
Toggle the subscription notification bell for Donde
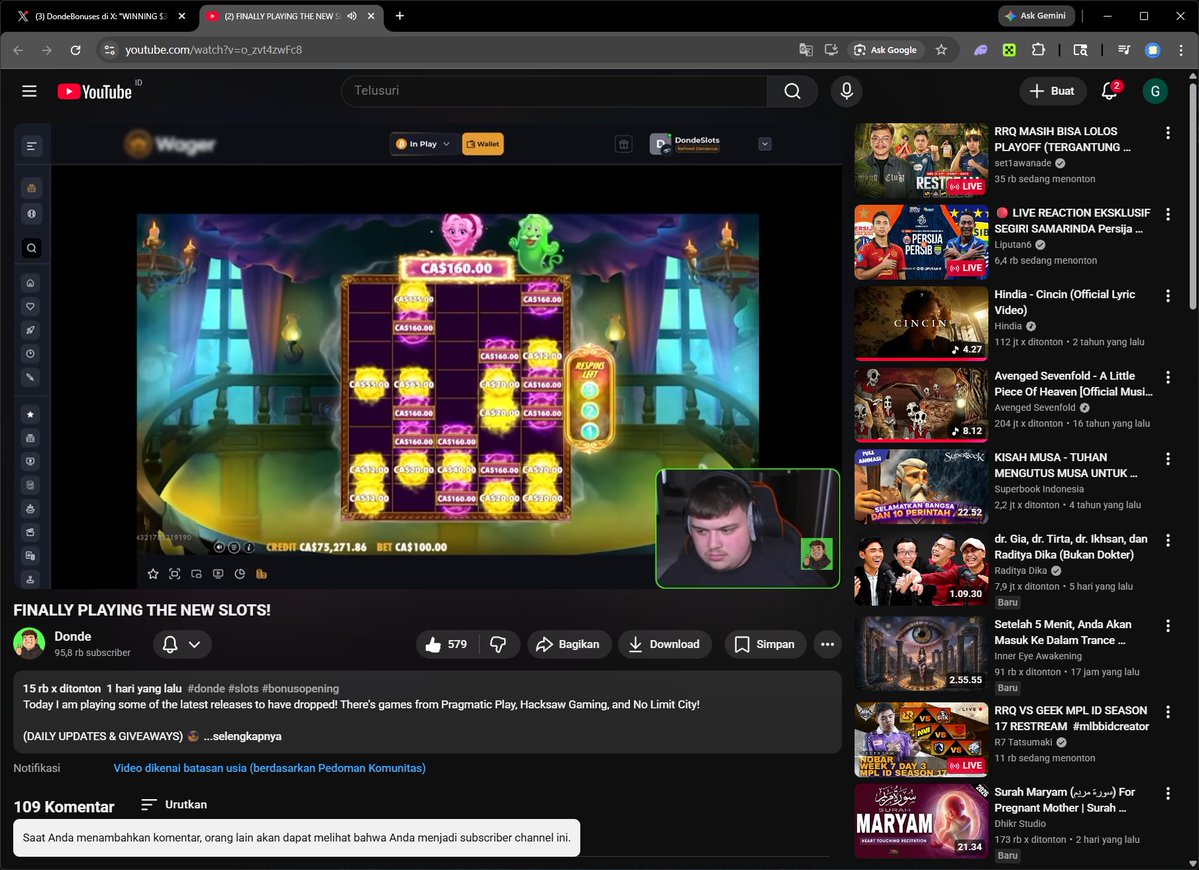170,644
